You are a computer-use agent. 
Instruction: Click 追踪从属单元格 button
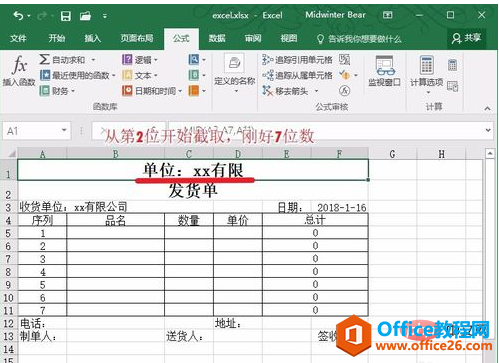click(297, 75)
